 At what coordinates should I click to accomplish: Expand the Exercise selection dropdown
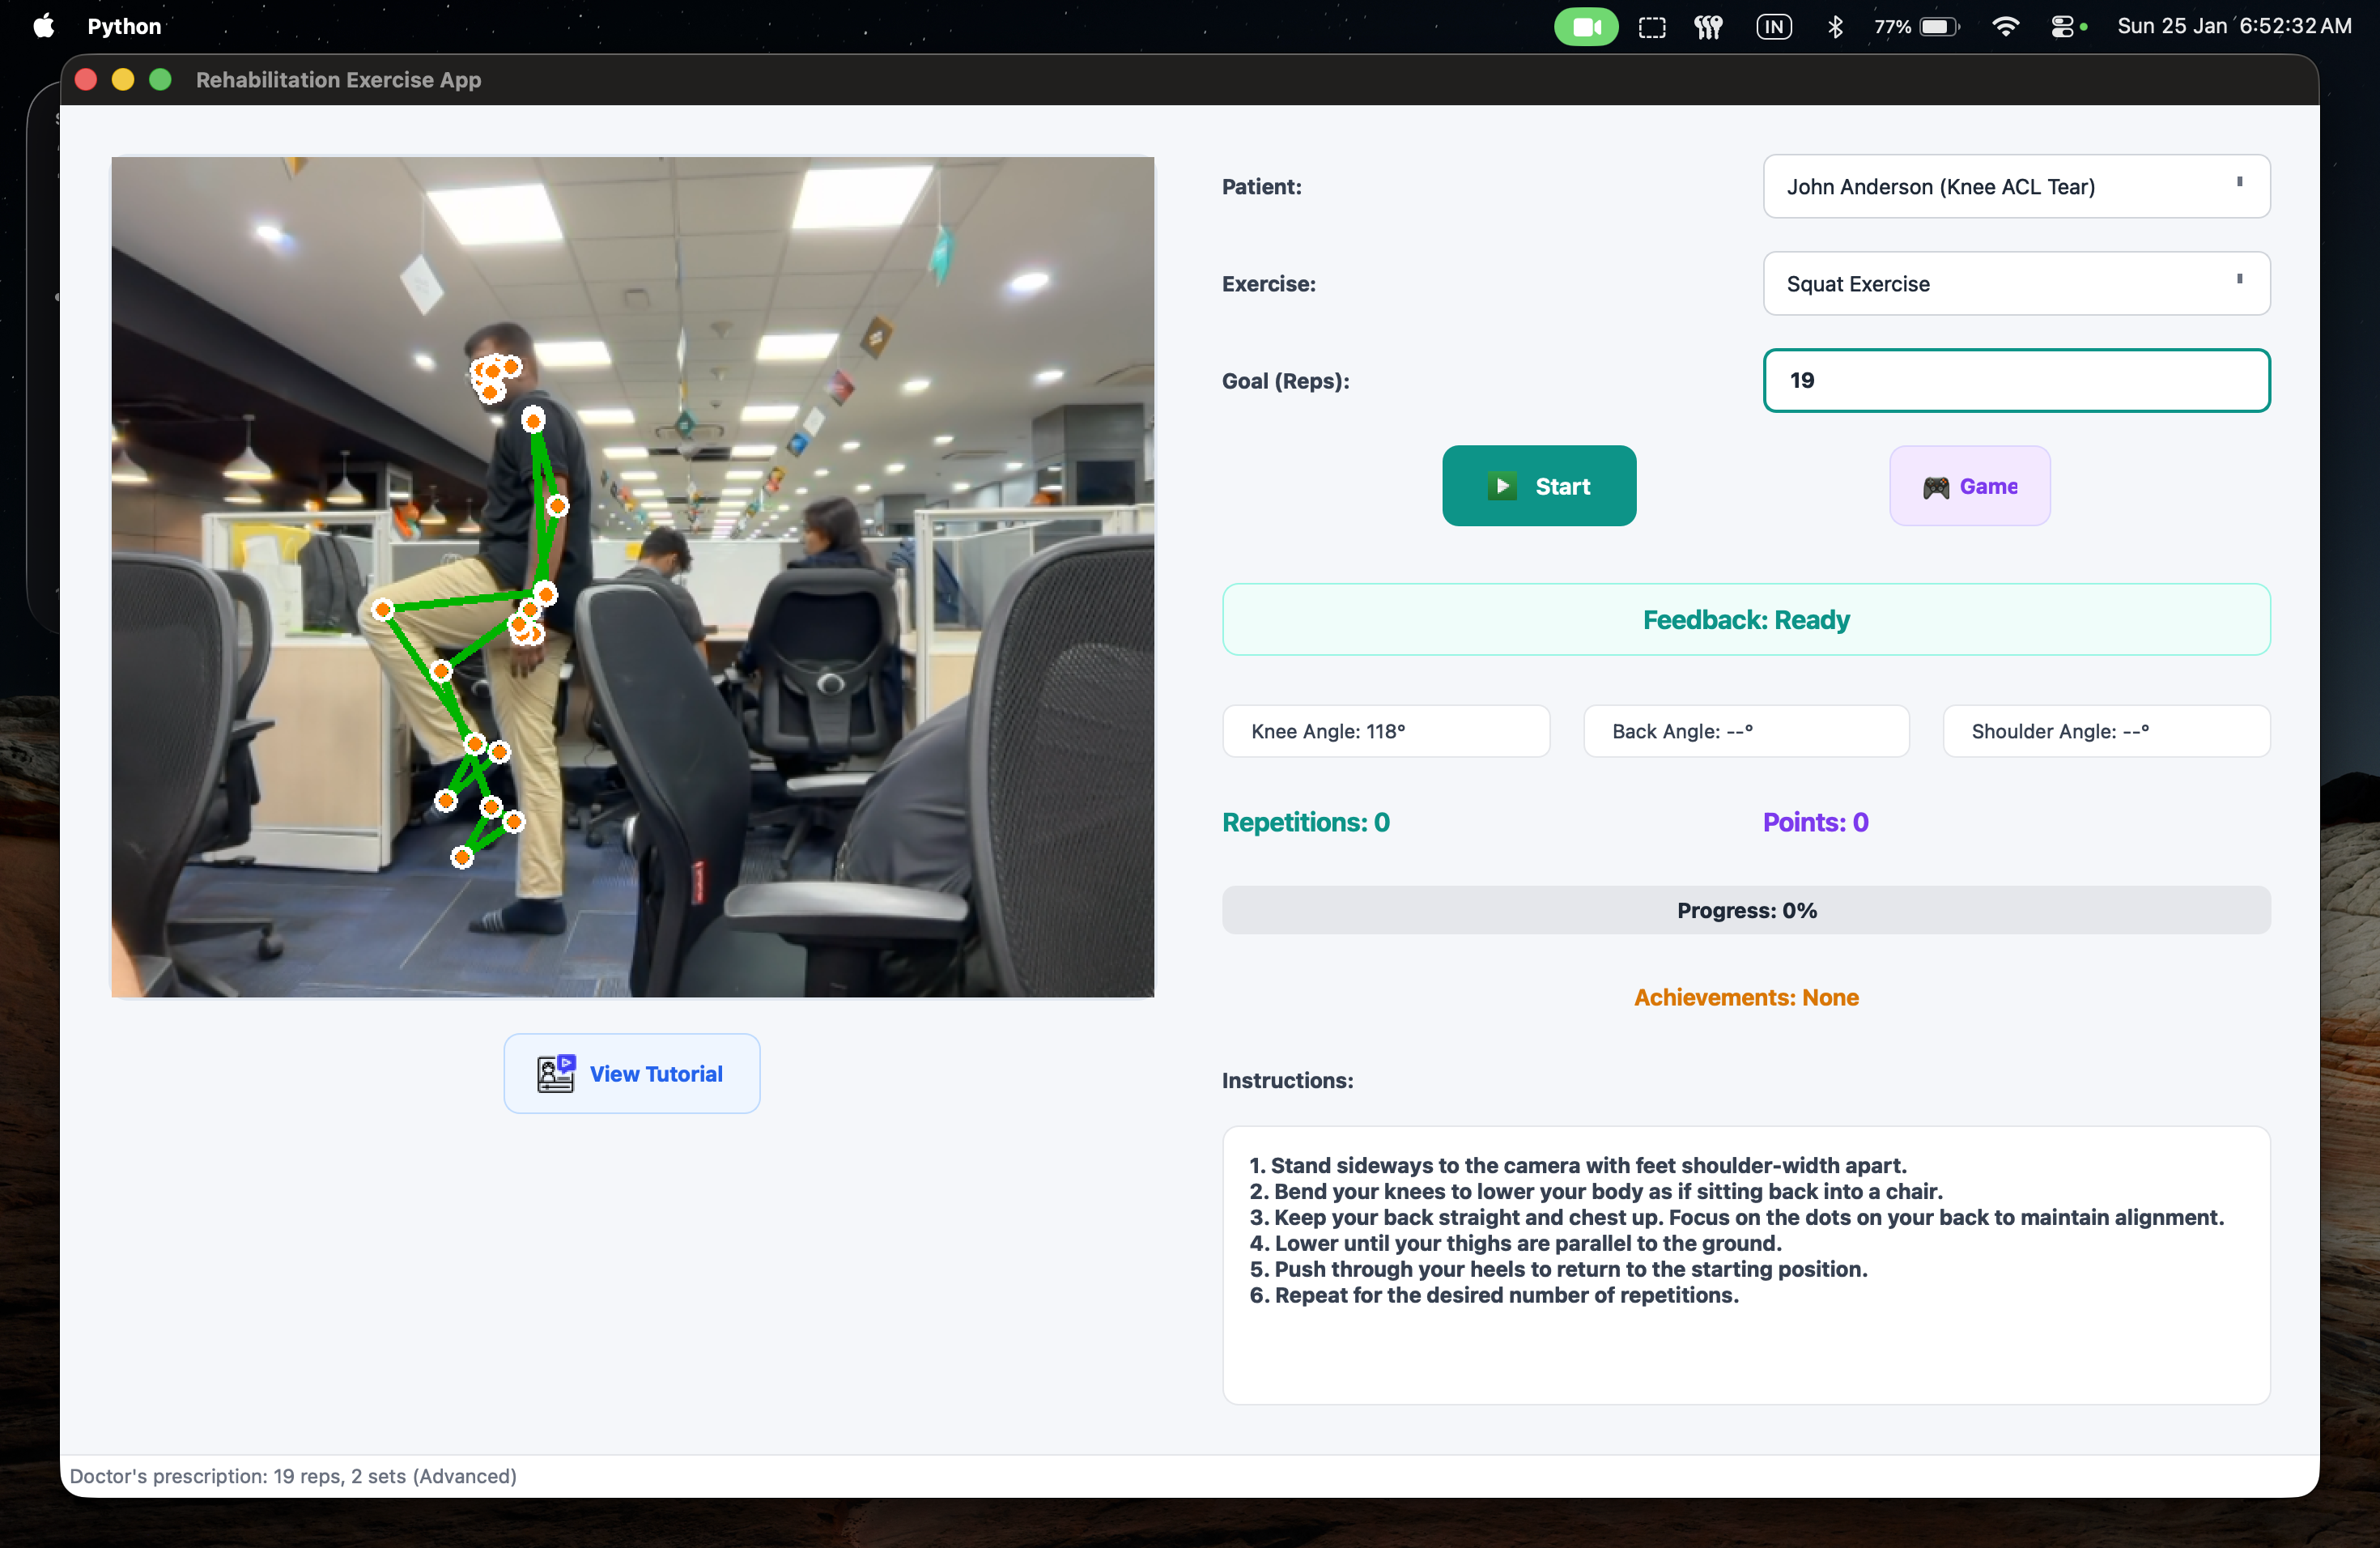(x=2016, y=284)
